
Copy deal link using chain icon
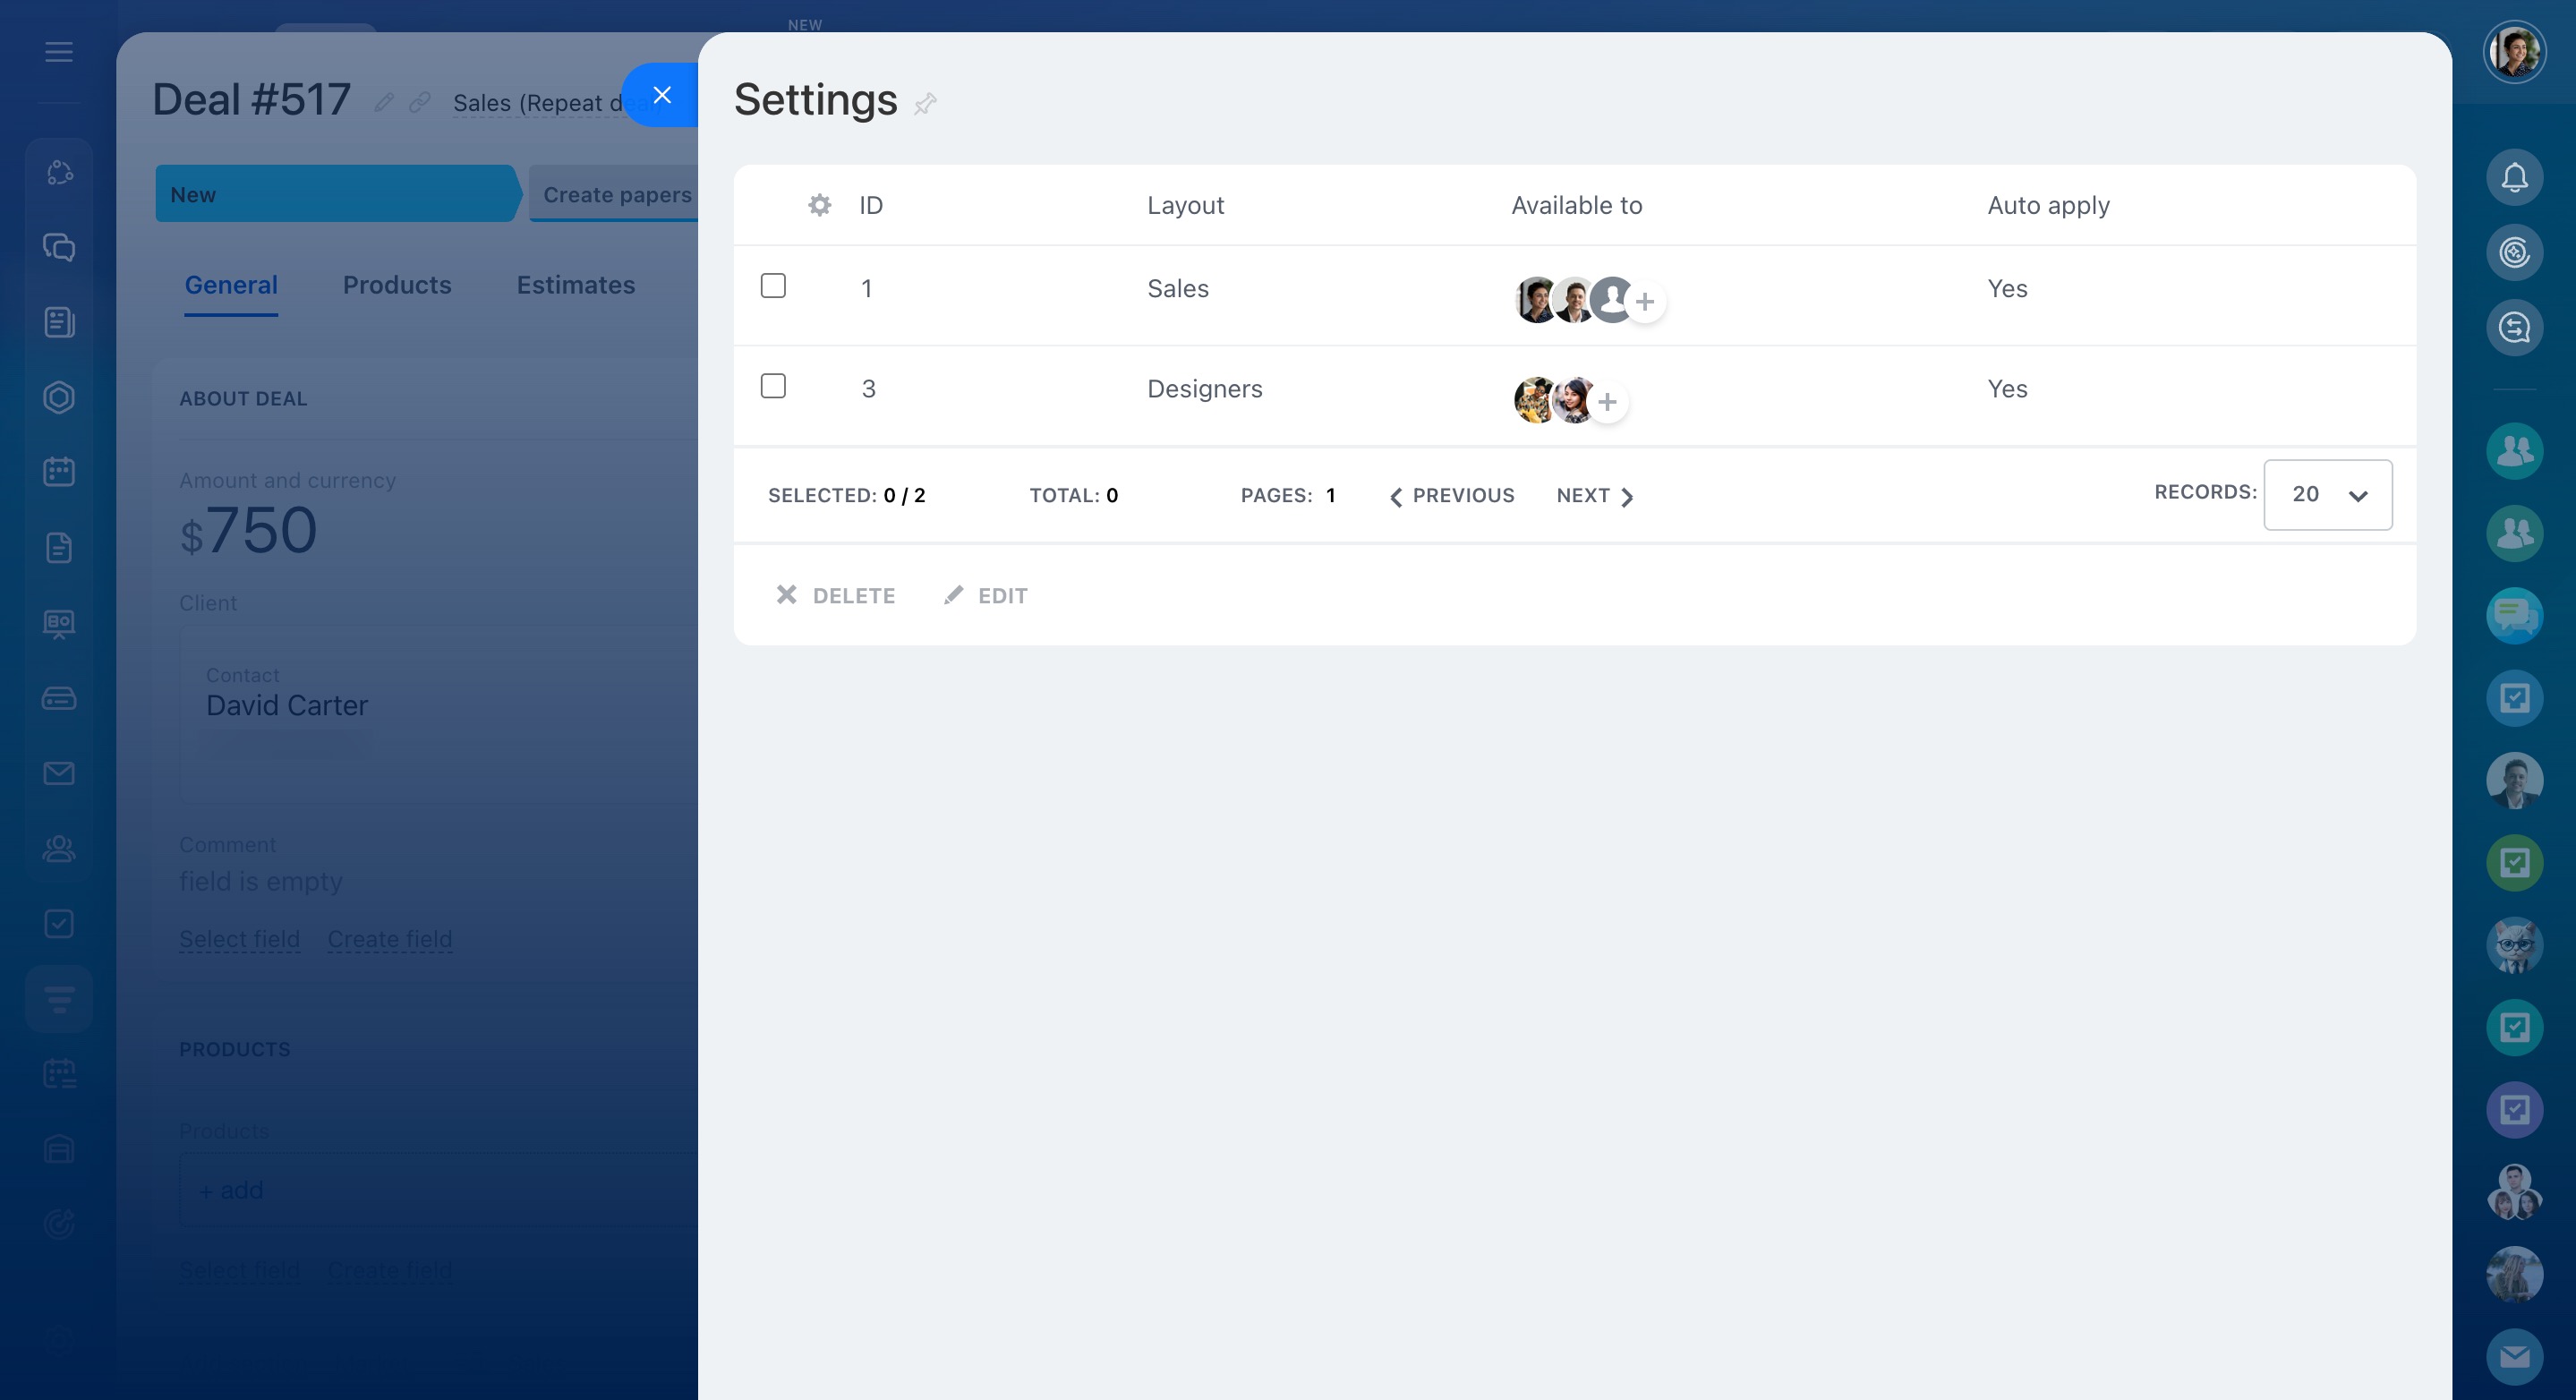coord(419,102)
